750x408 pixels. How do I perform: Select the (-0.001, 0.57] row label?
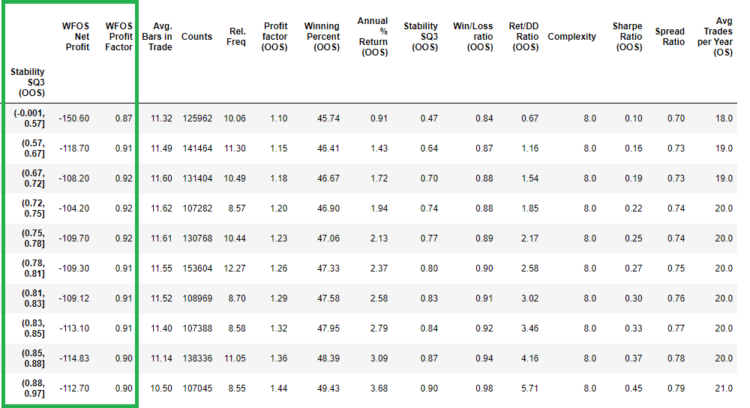[x=29, y=118]
